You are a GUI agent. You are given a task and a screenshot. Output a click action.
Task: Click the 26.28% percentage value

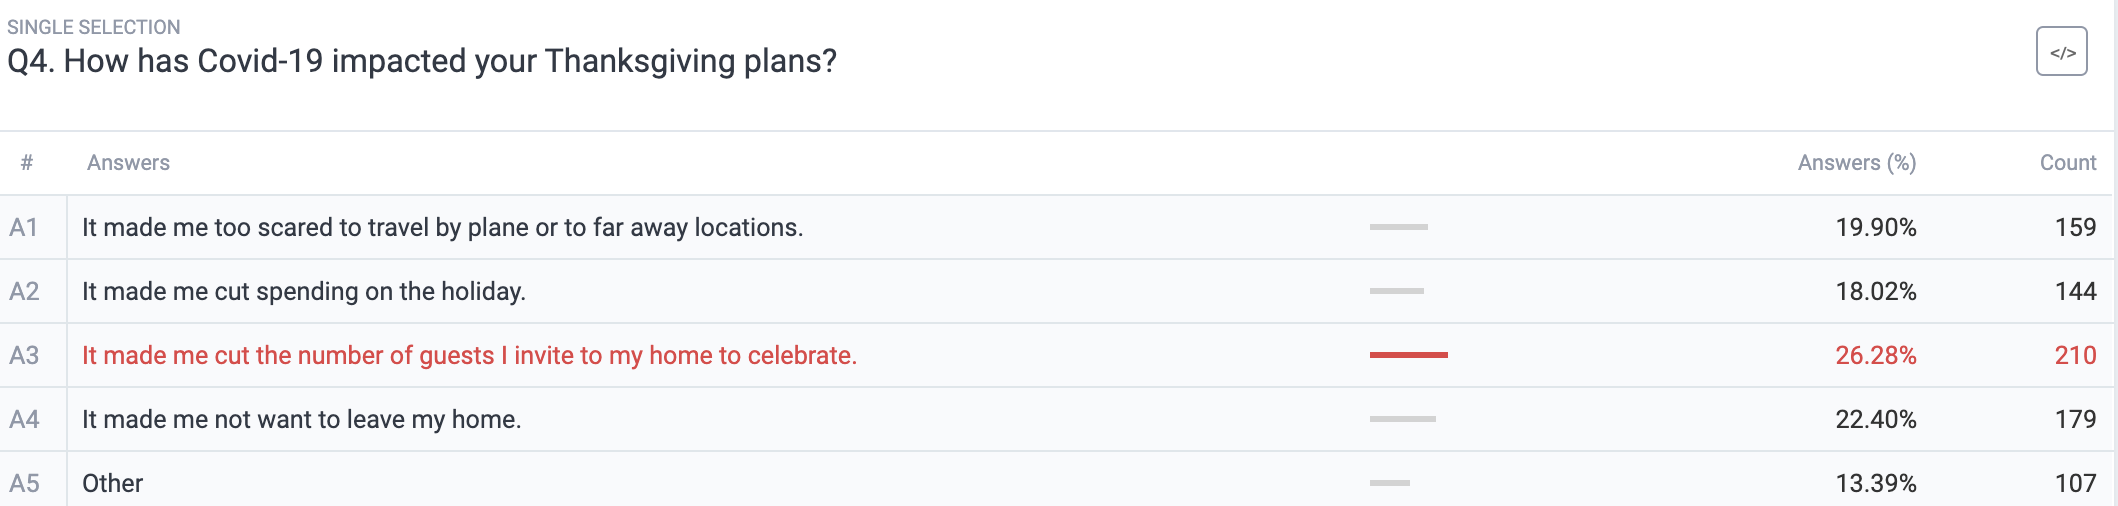(1876, 356)
